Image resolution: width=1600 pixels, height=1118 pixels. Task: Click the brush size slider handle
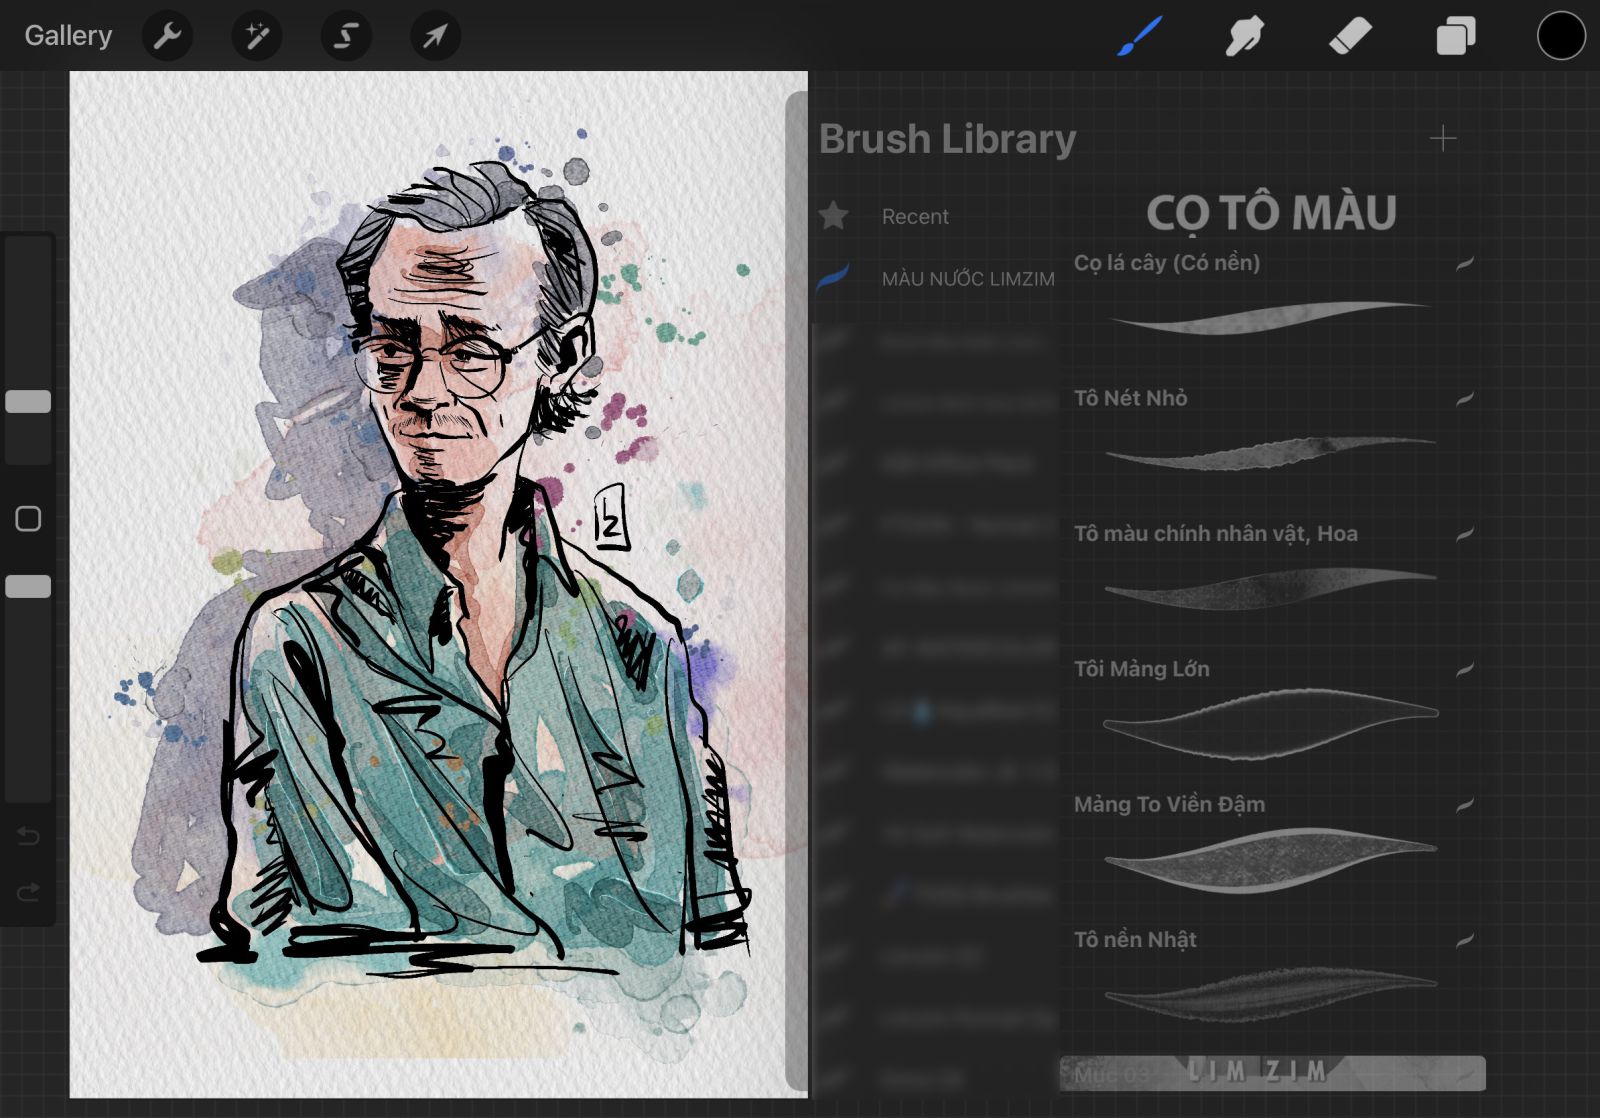28,401
